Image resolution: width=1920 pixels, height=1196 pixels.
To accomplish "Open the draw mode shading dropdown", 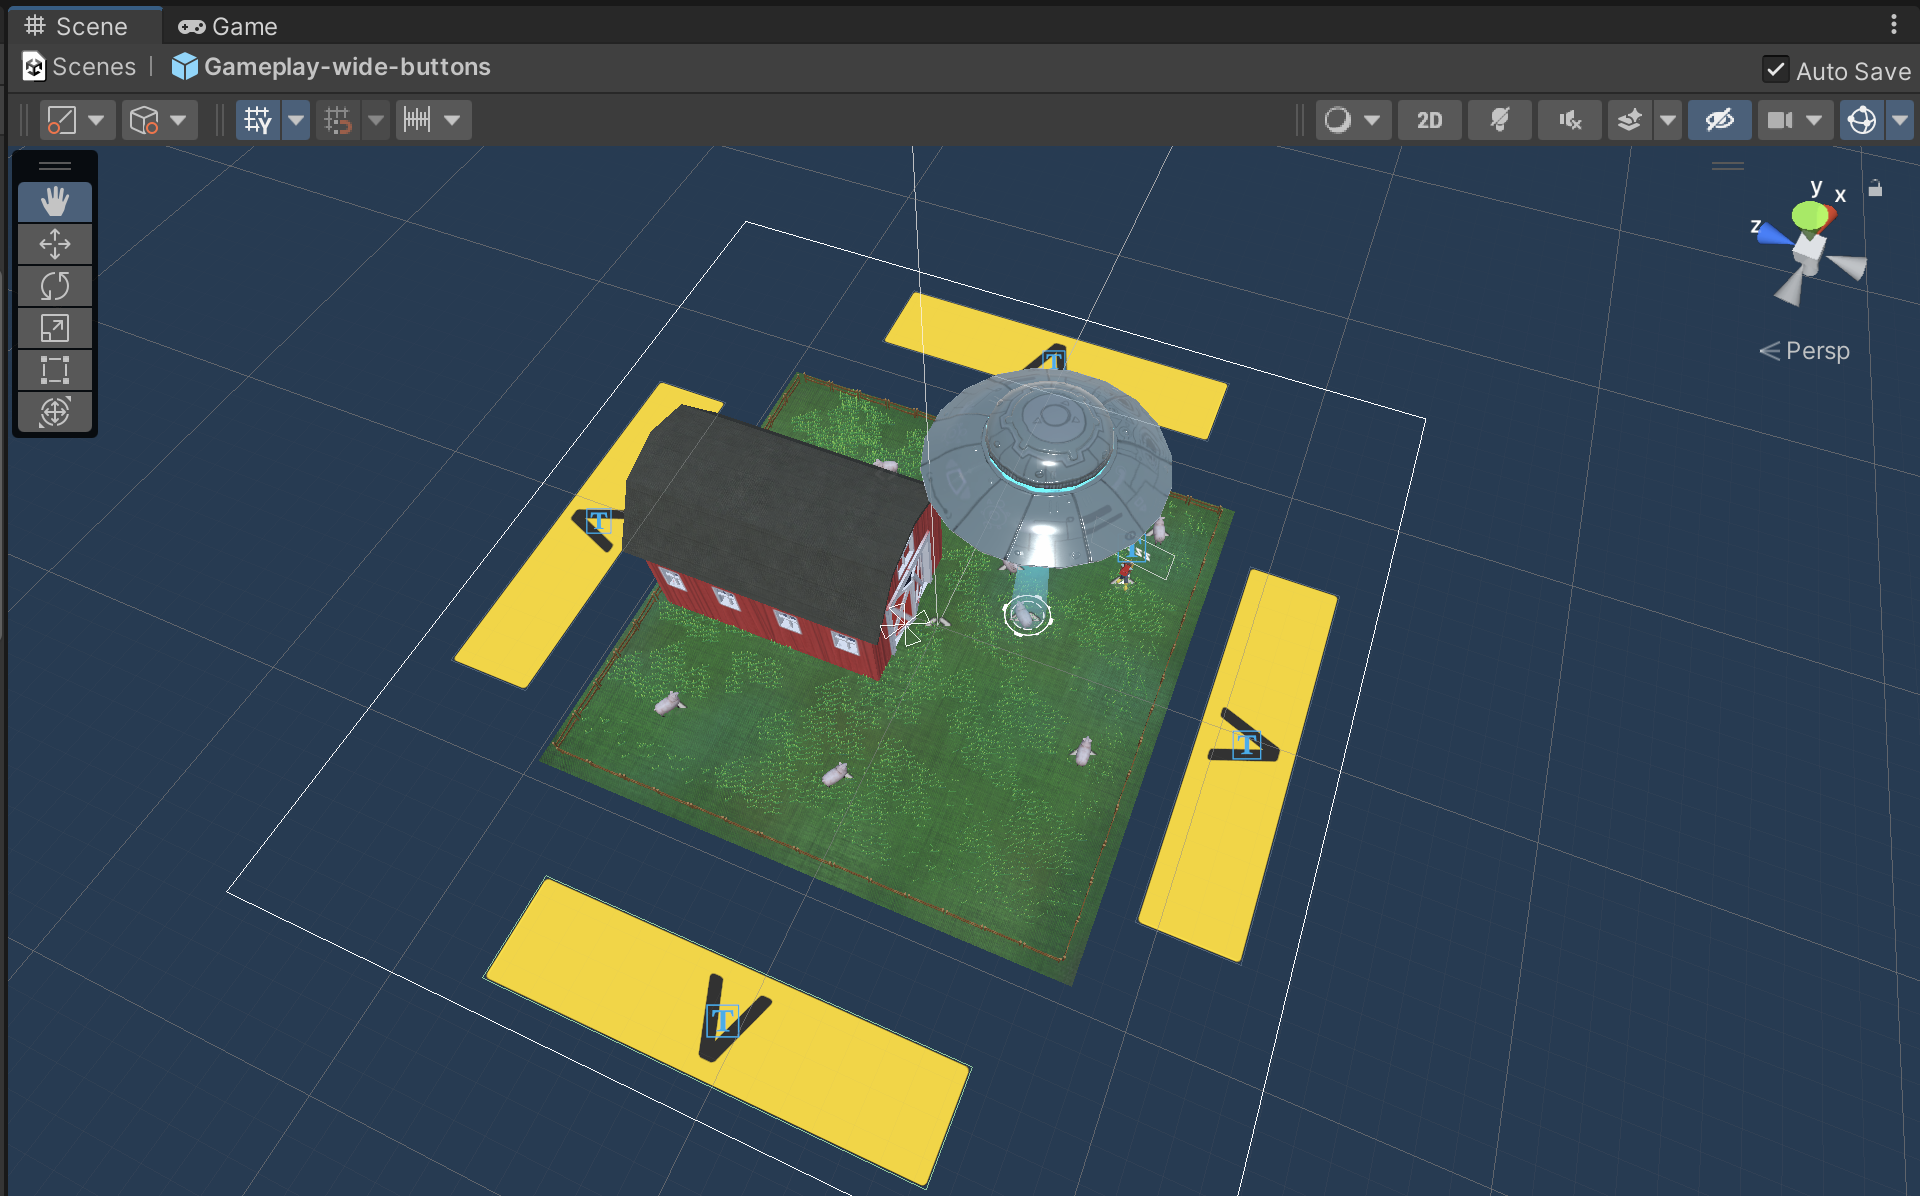I will click(x=1352, y=120).
